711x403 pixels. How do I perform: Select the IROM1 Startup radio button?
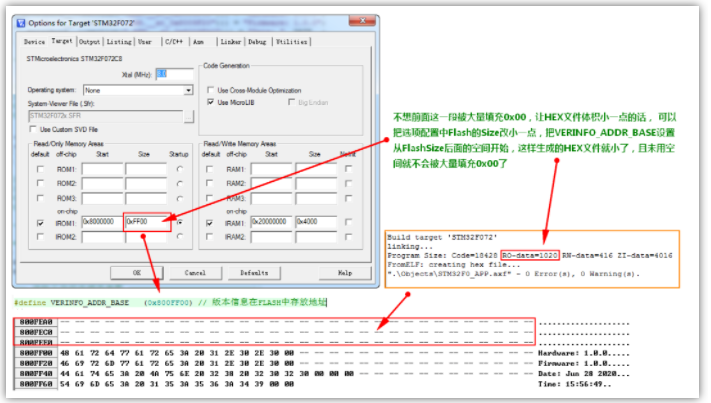click(x=180, y=222)
